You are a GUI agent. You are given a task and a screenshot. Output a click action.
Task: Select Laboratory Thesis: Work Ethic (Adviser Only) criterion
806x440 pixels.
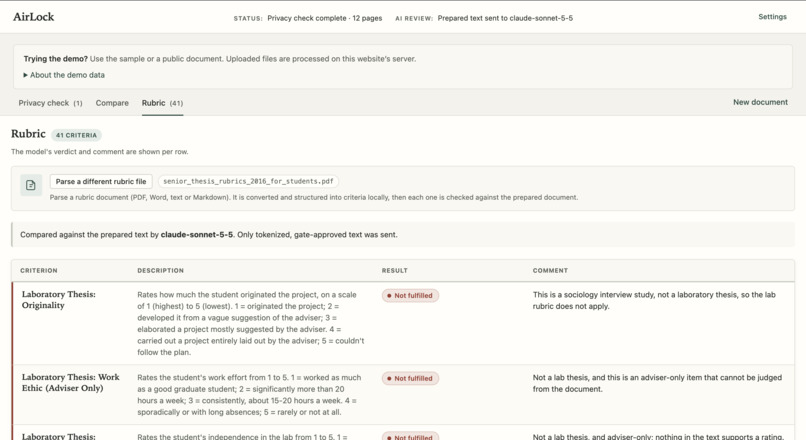pyautogui.click(x=70, y=382)
